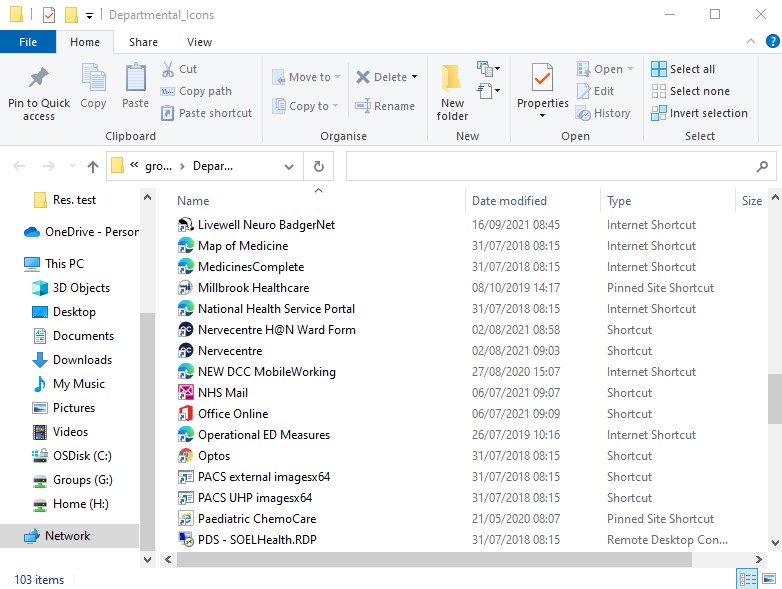Click the Properties checkmark icon in title bar
The height and width of the screenshot is (589, 782).
(x=49, y=15)
